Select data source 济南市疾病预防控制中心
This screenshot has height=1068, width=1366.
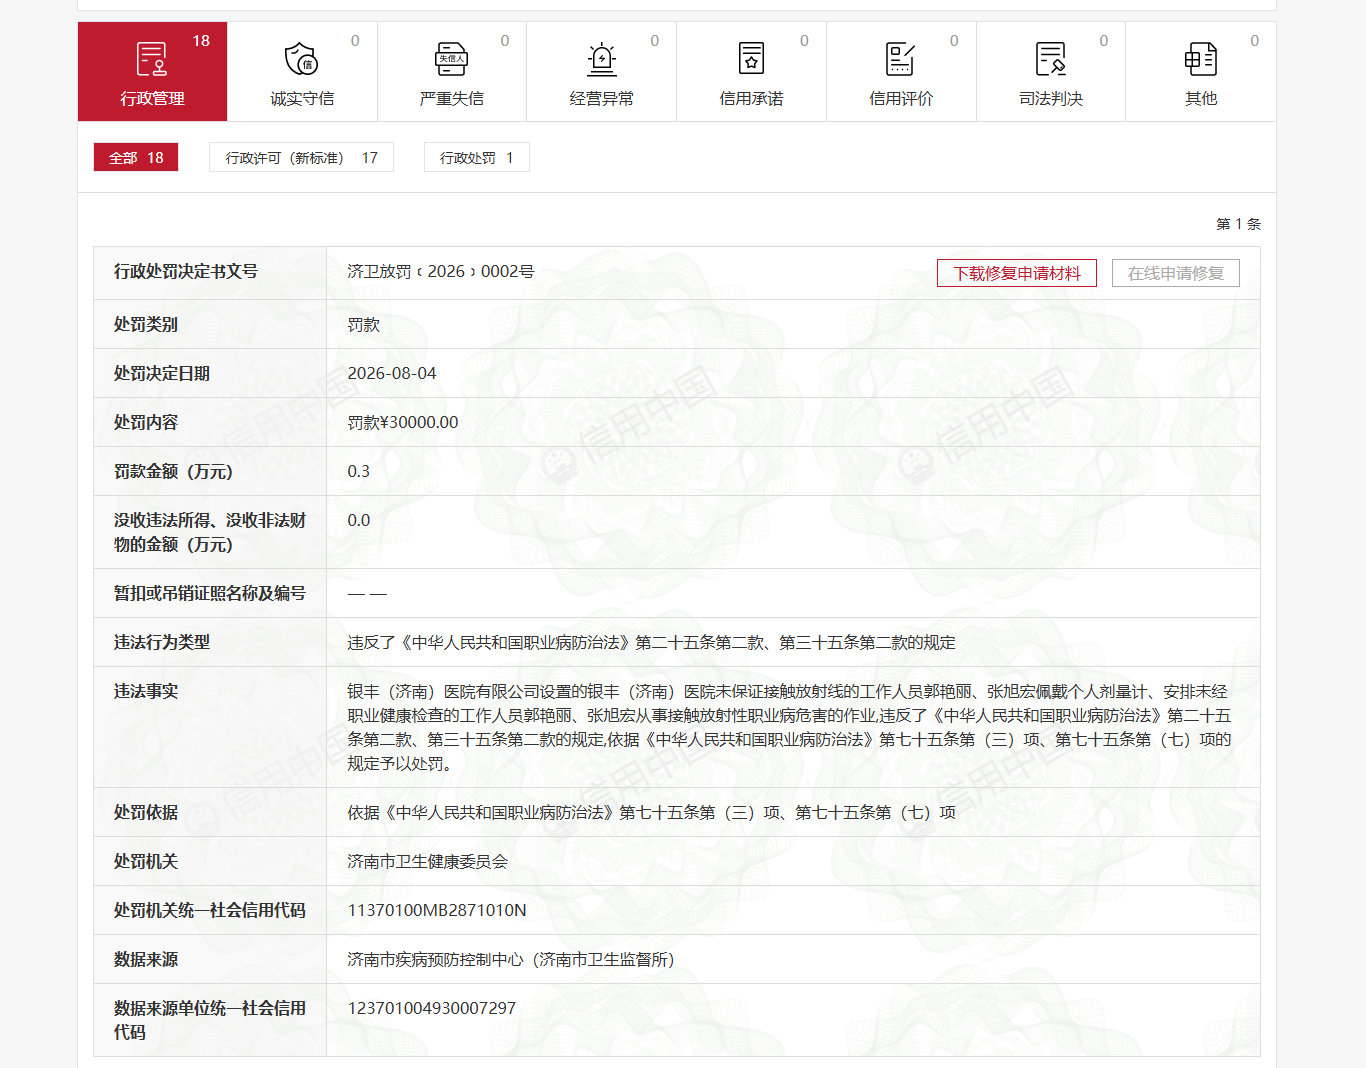435,959
